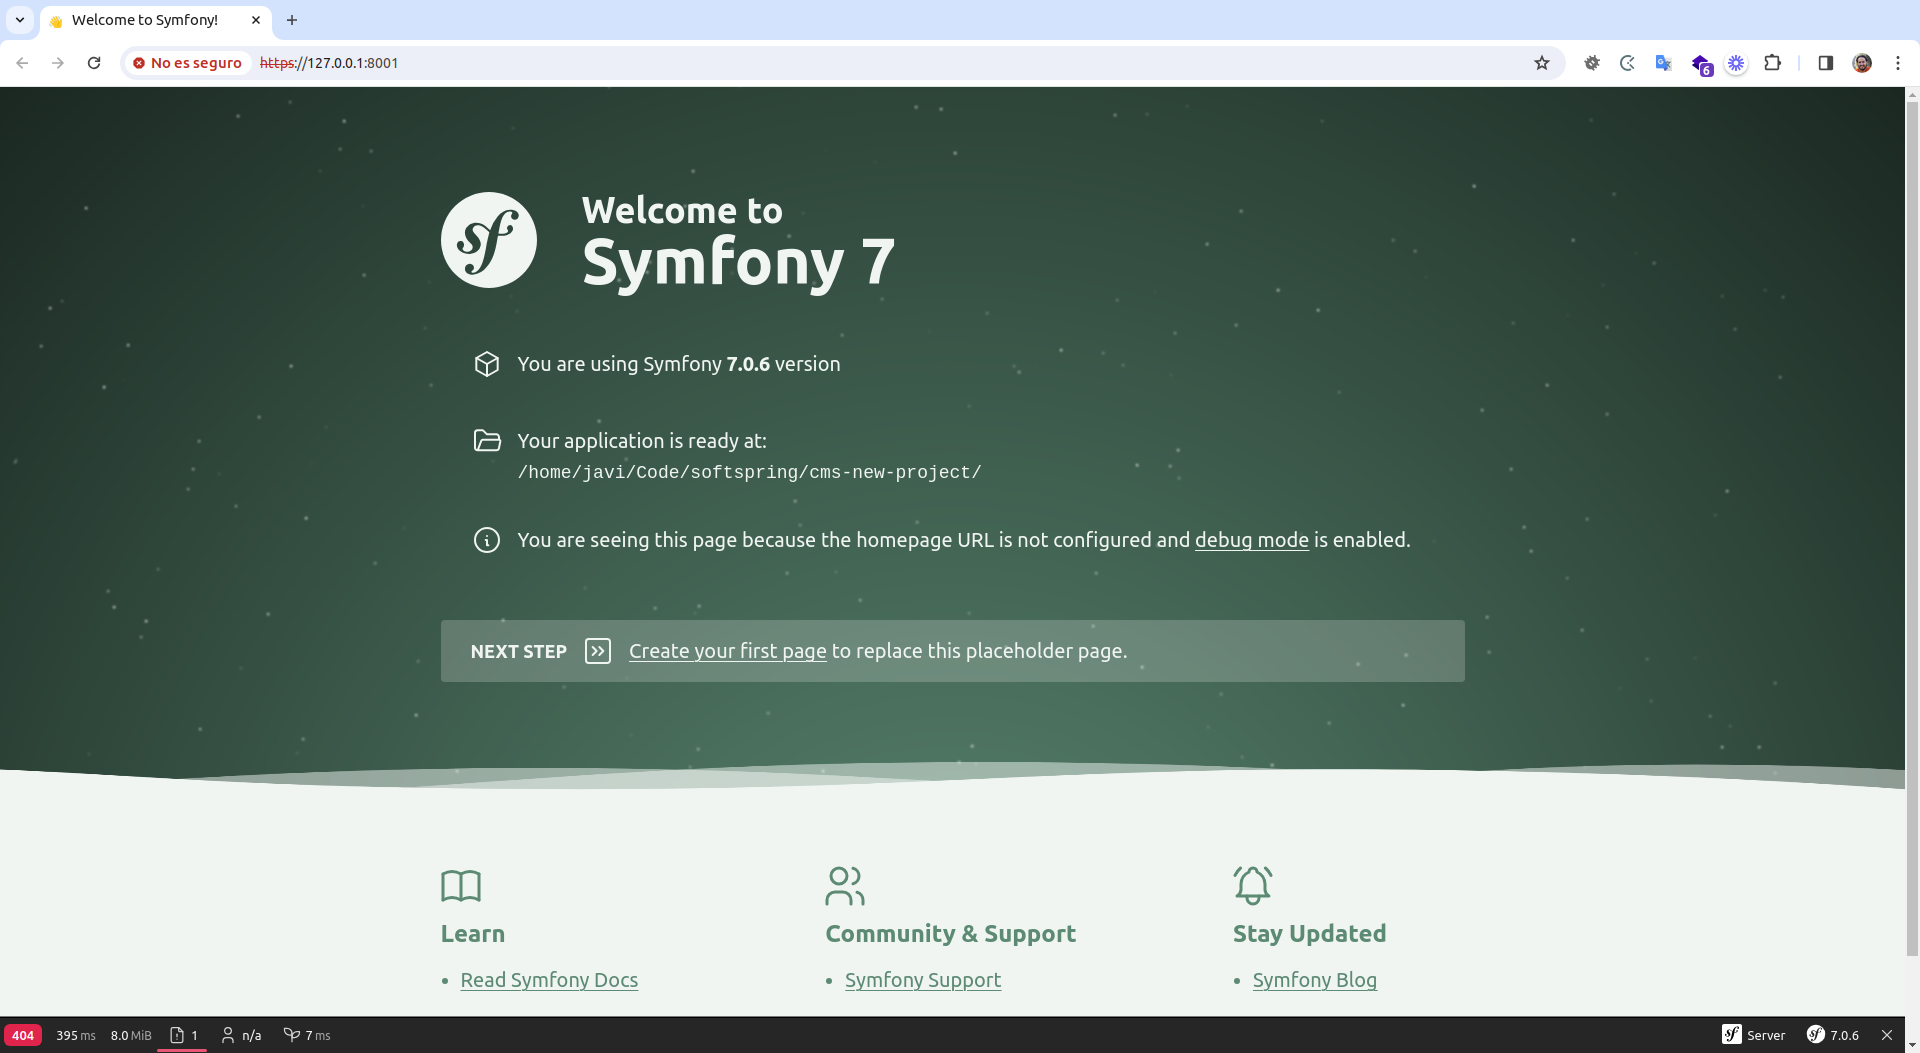Open the Symfony Support link
The width and height of the screenshot is (1920, 1053).
pos(923,980)
